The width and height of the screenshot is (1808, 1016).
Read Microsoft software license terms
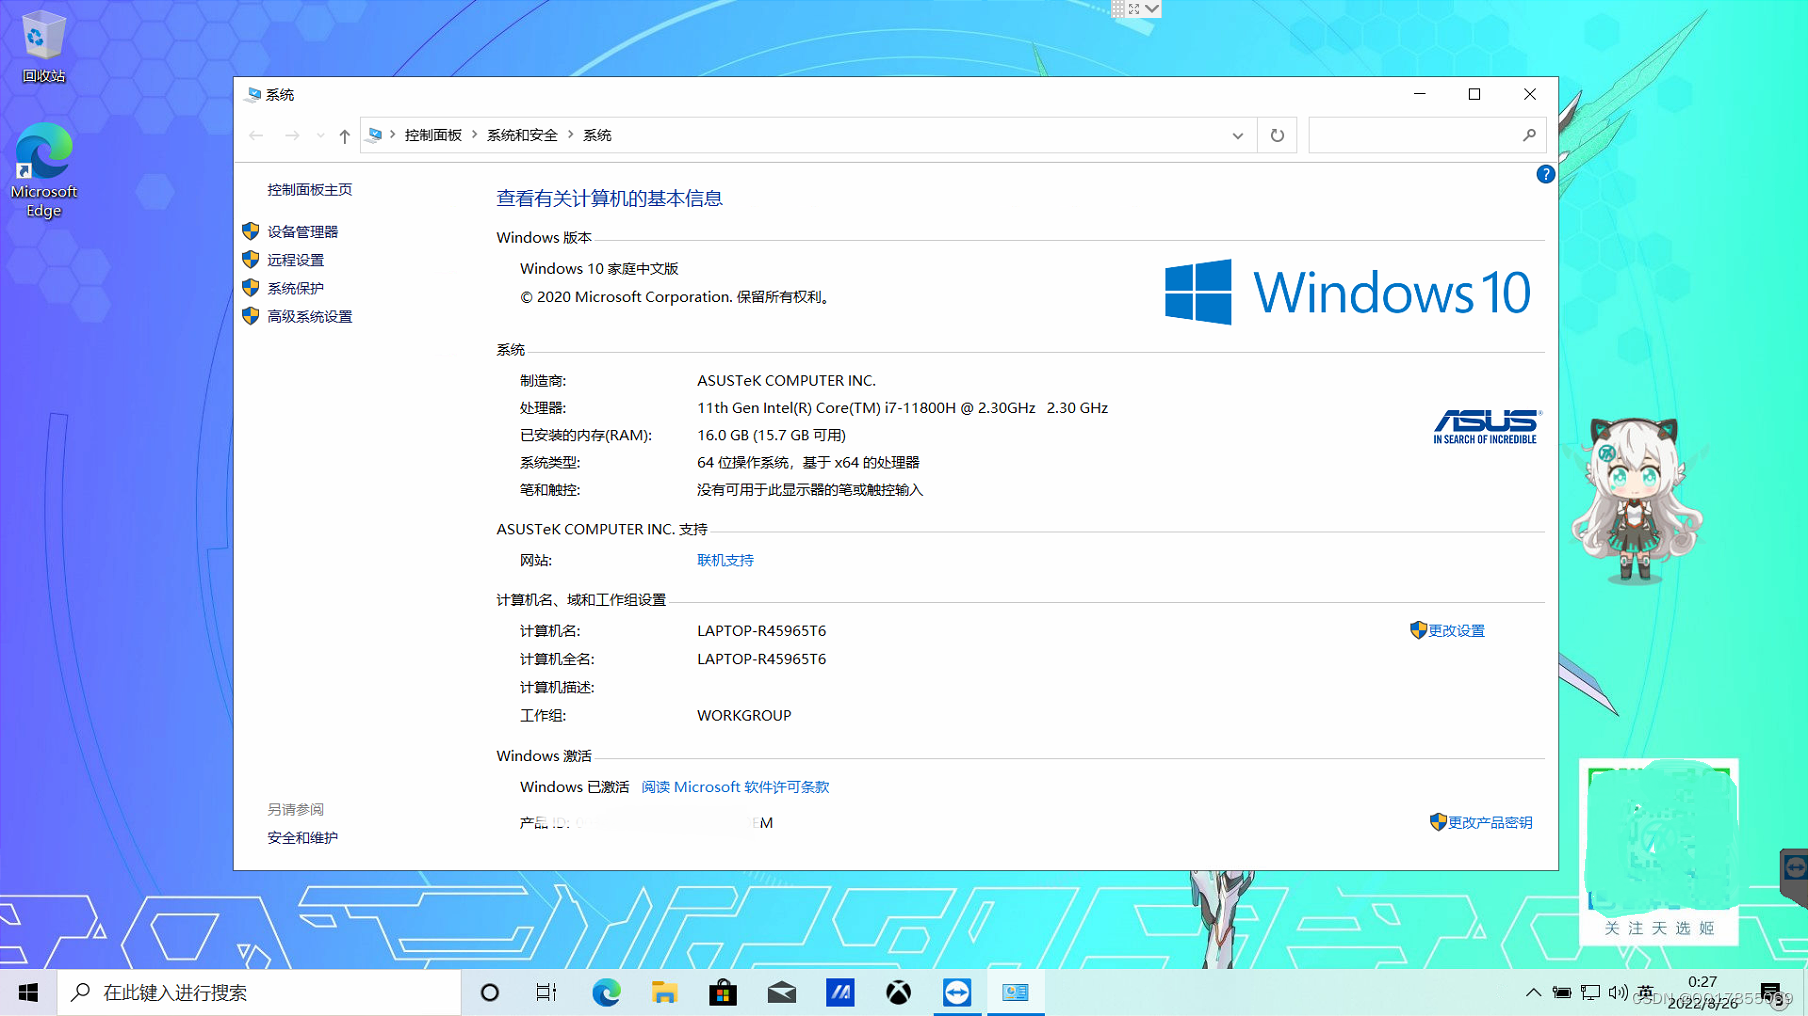coord(735,787)
